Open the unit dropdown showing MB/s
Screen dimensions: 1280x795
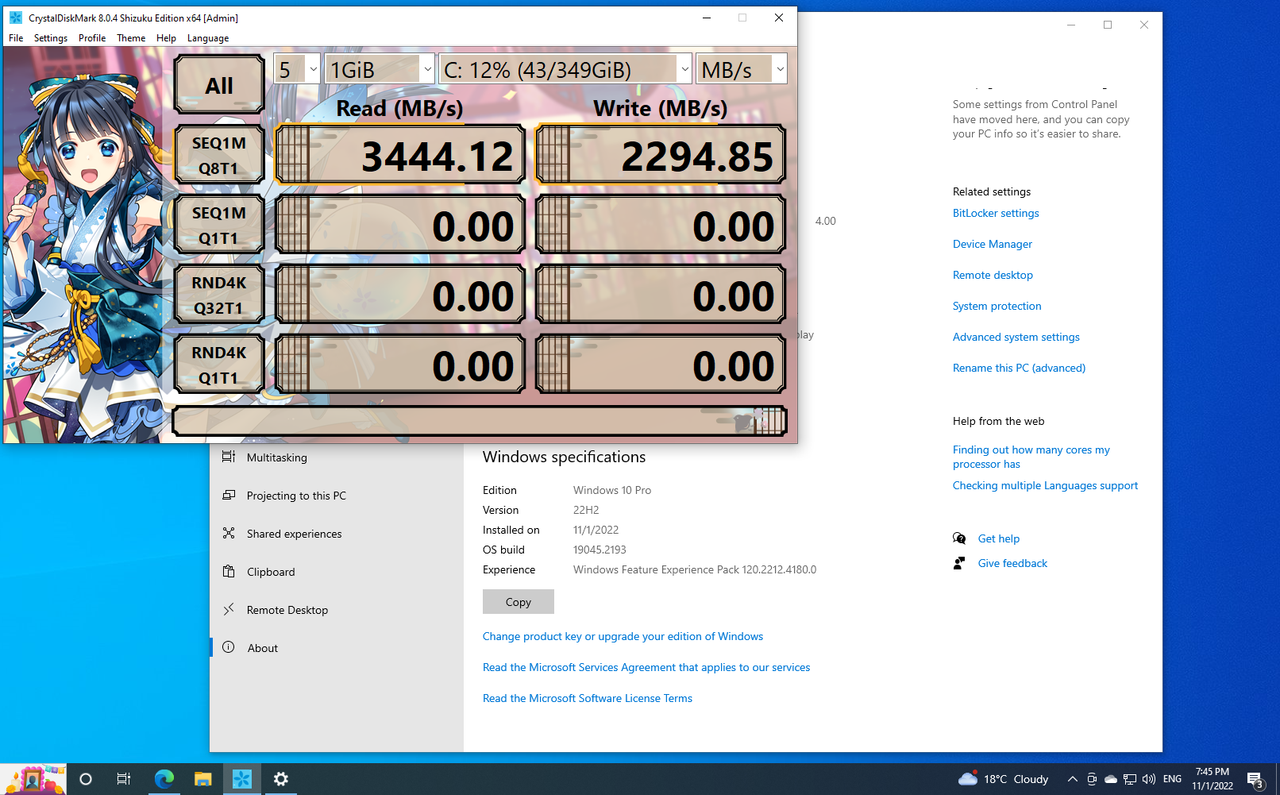tap(741, 69)
